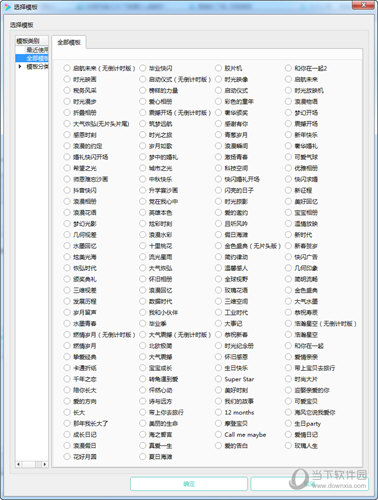Screen dimensions: 378x500
Task: Pick the 城市之光 template
Action: [x=143, y=168]
